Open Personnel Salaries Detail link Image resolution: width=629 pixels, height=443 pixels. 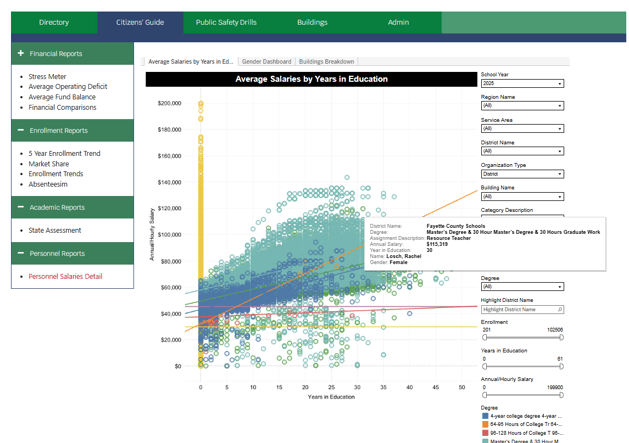[65, 277]
